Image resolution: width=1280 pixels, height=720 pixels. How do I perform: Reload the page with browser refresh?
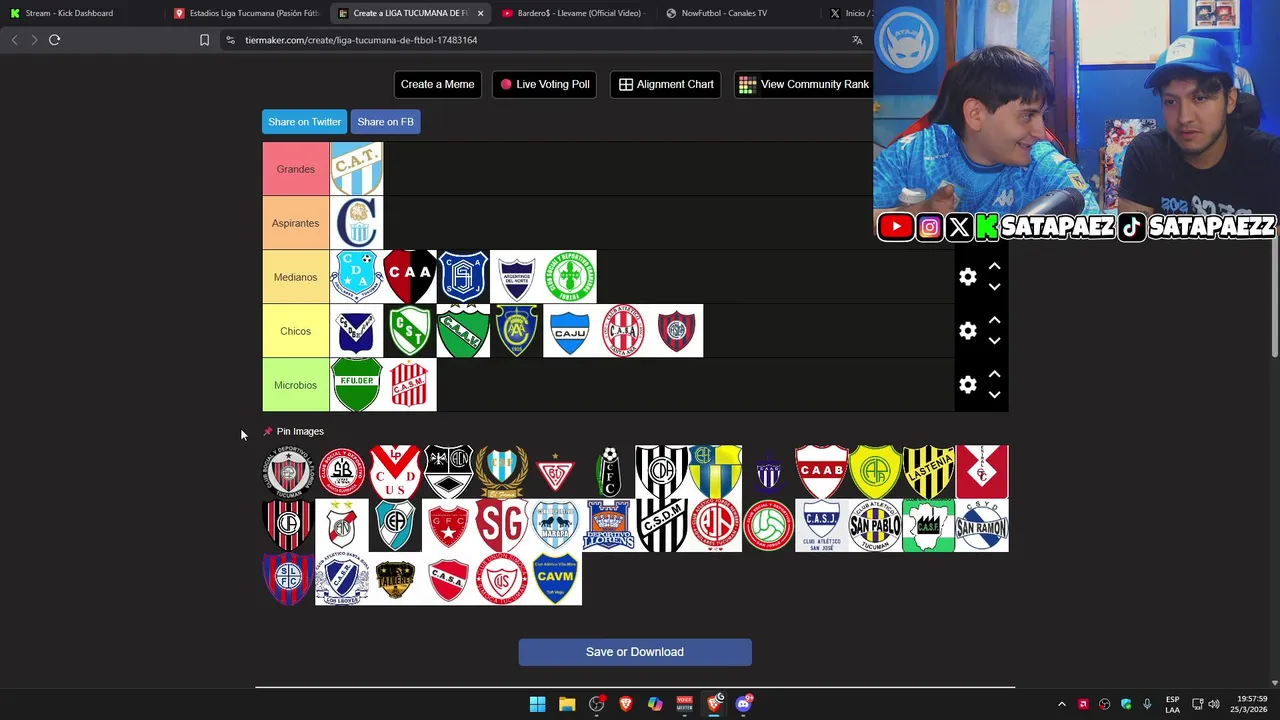tap(55, 40)
